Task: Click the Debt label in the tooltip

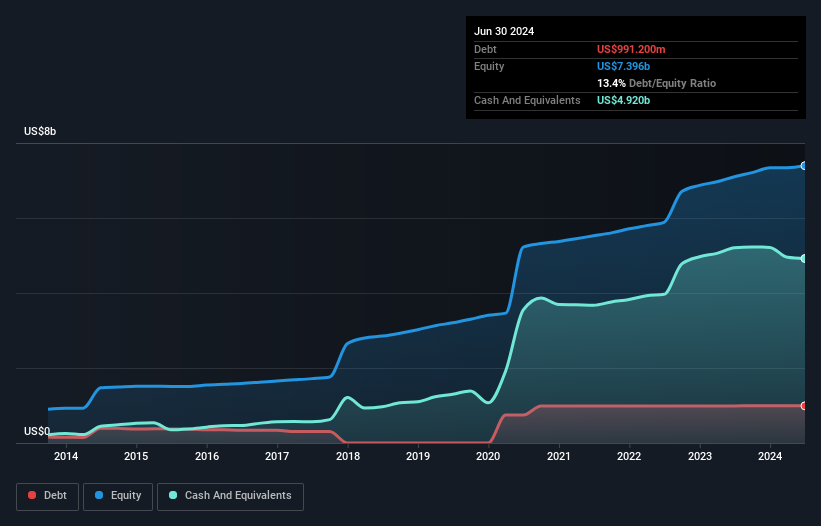Action: pyautogui.click(x=485, y=49)
